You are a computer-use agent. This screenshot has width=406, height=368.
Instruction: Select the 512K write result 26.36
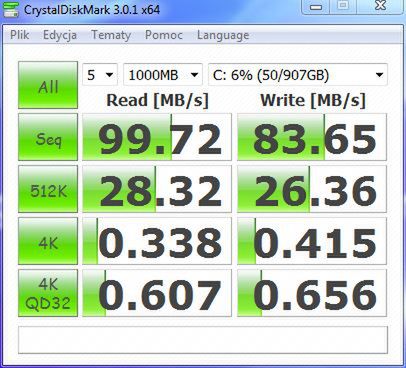(312, 189)
